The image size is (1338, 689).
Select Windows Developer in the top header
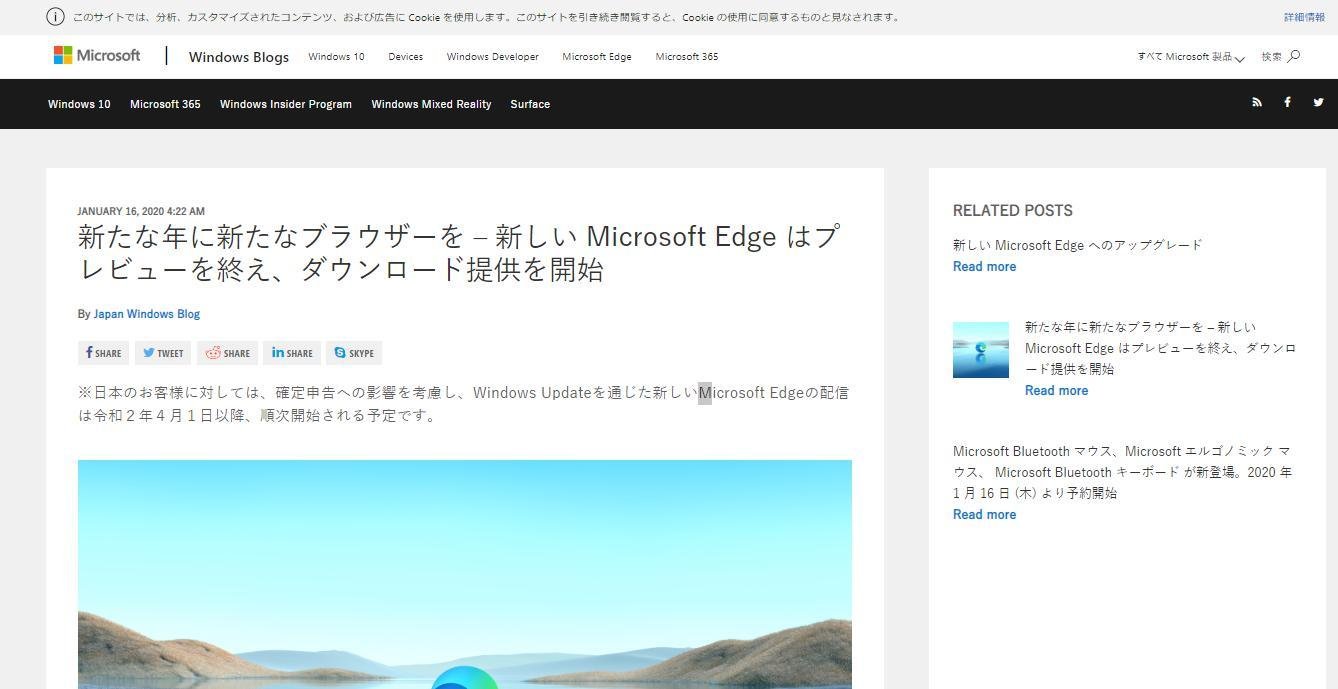492,57
